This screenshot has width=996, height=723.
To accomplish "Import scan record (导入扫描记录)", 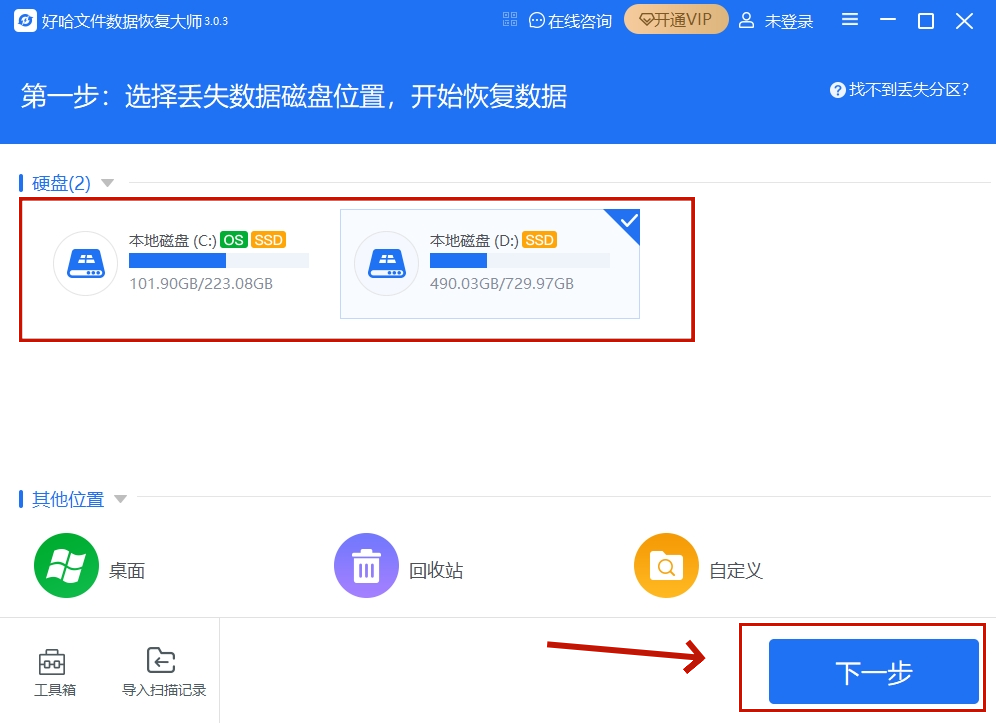I will pyautogui.click(x=164, y=672).
